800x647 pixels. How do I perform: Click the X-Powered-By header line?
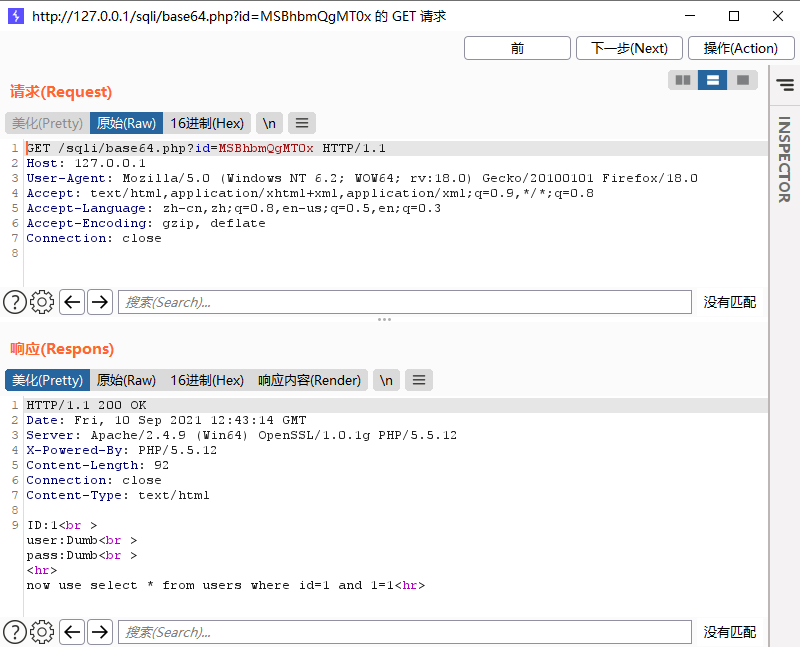pos(121,450)
